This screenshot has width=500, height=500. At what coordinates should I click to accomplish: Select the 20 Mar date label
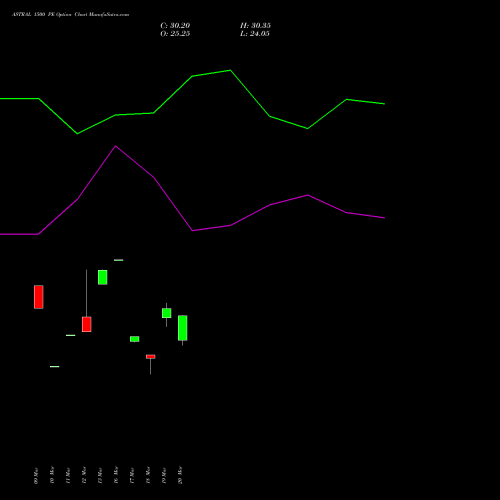180,476
